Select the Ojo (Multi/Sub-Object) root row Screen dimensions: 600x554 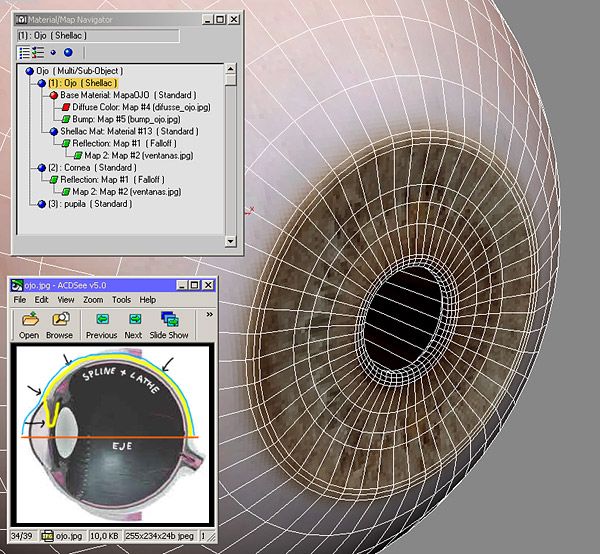coord(80,71)
